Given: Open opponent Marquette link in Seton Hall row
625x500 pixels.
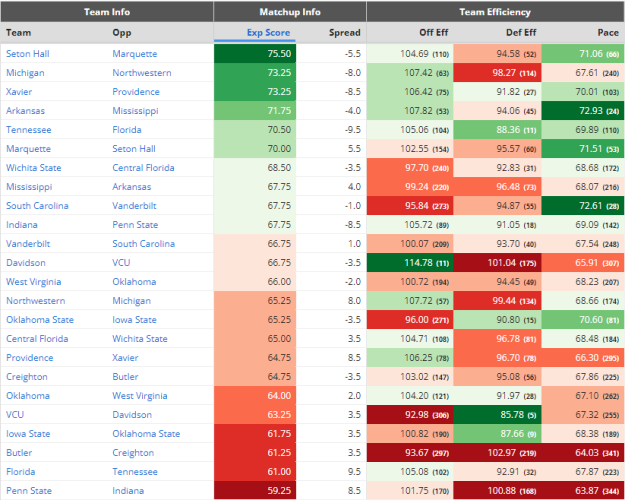Looking at the screenshot, I should tap(135, 54).
